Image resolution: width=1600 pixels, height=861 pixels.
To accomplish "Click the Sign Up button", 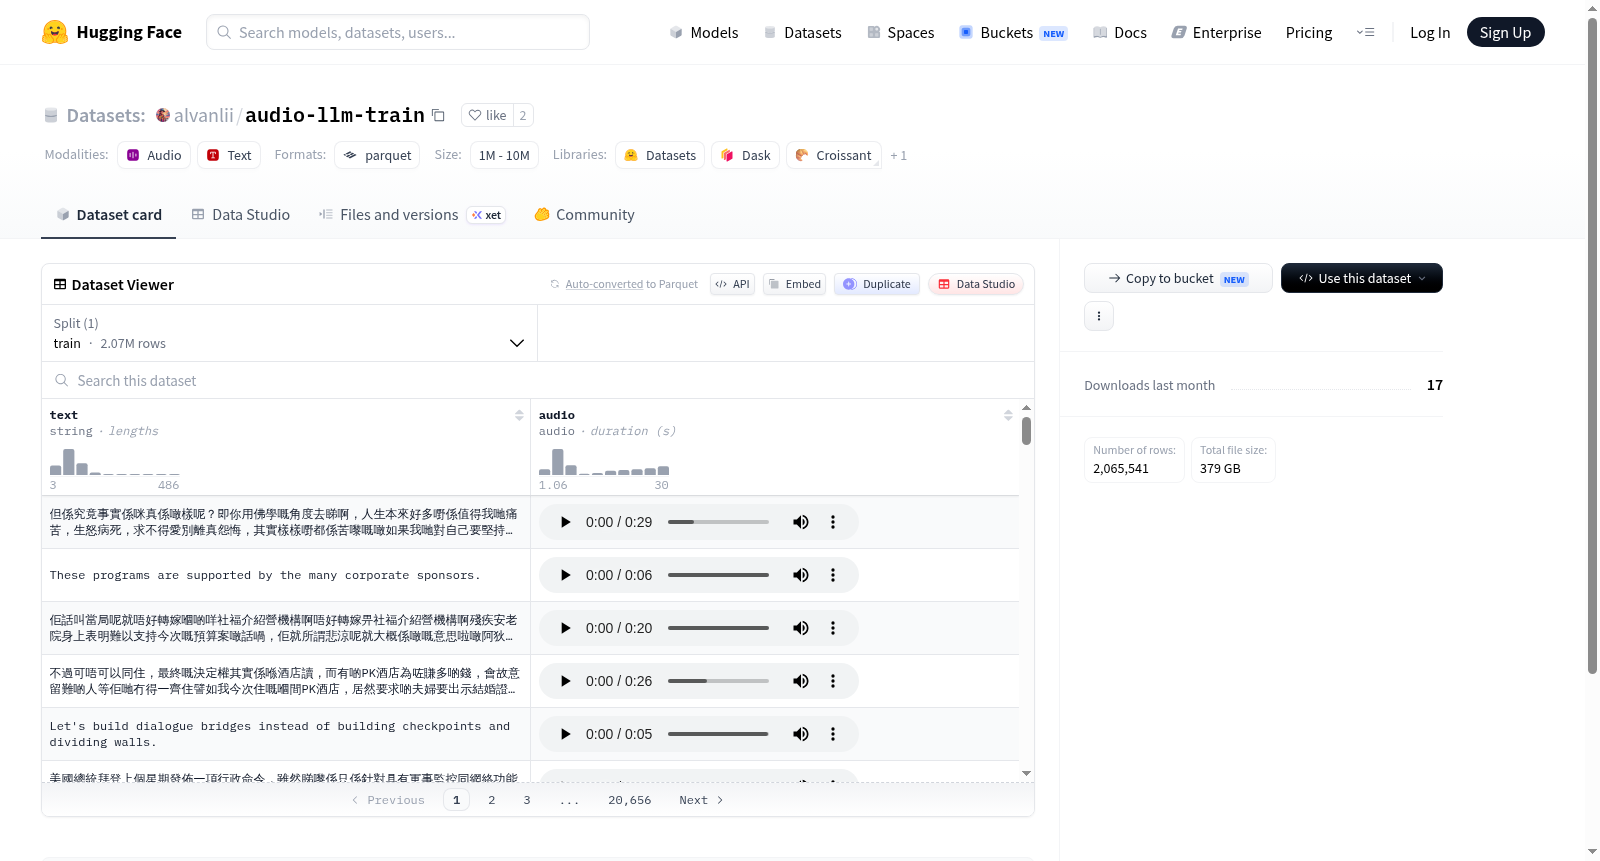I will [x=1505, y=32].
